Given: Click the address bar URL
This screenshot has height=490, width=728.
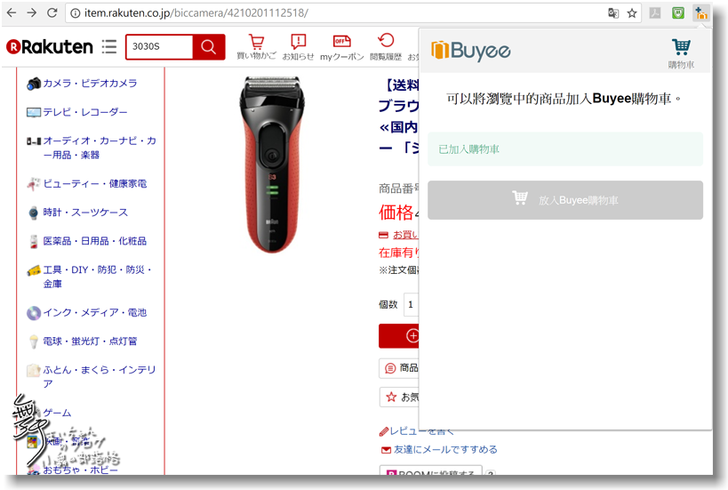Looking at the screenshot, I should coord(196,13).
